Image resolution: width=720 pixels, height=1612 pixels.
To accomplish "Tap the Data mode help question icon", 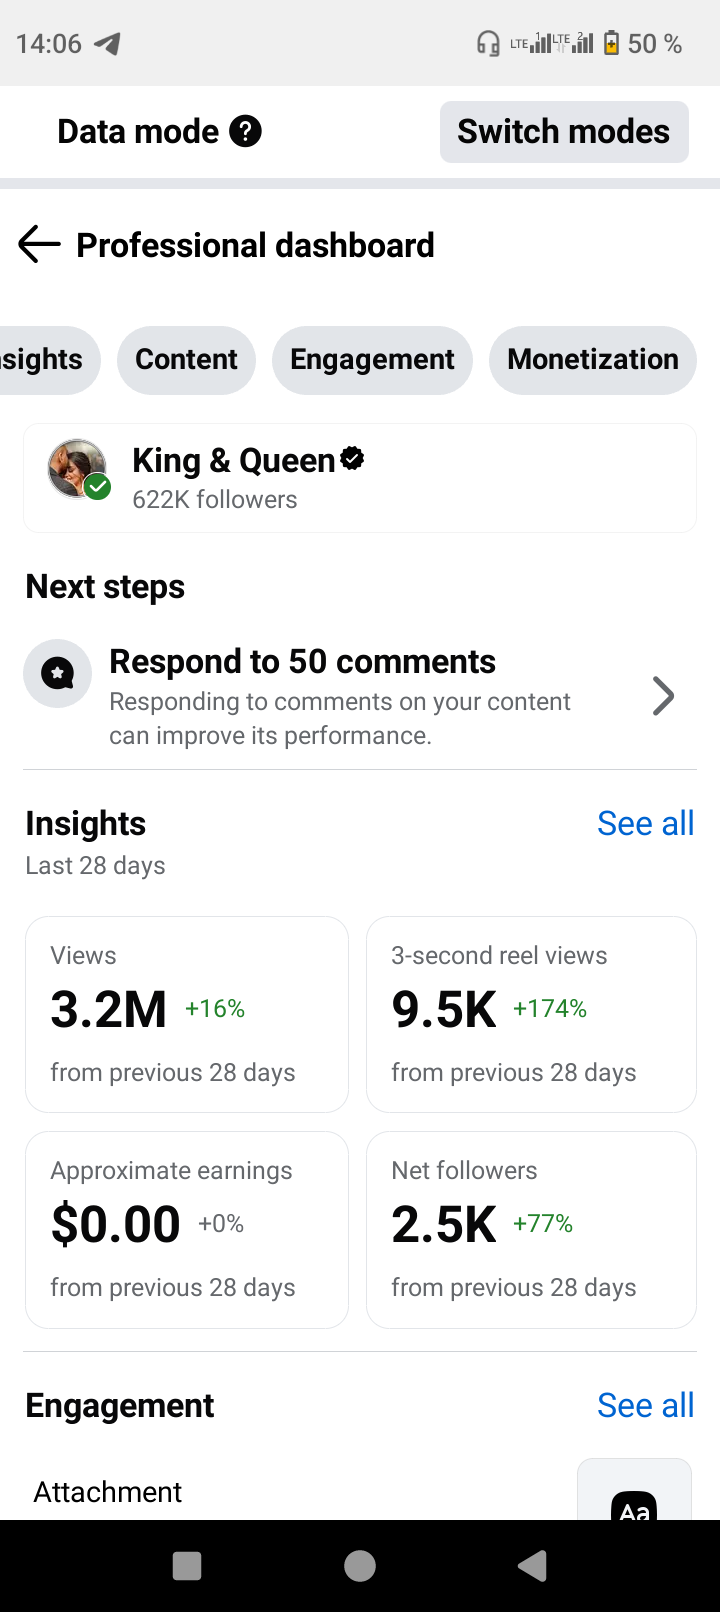I will point(246,131).
